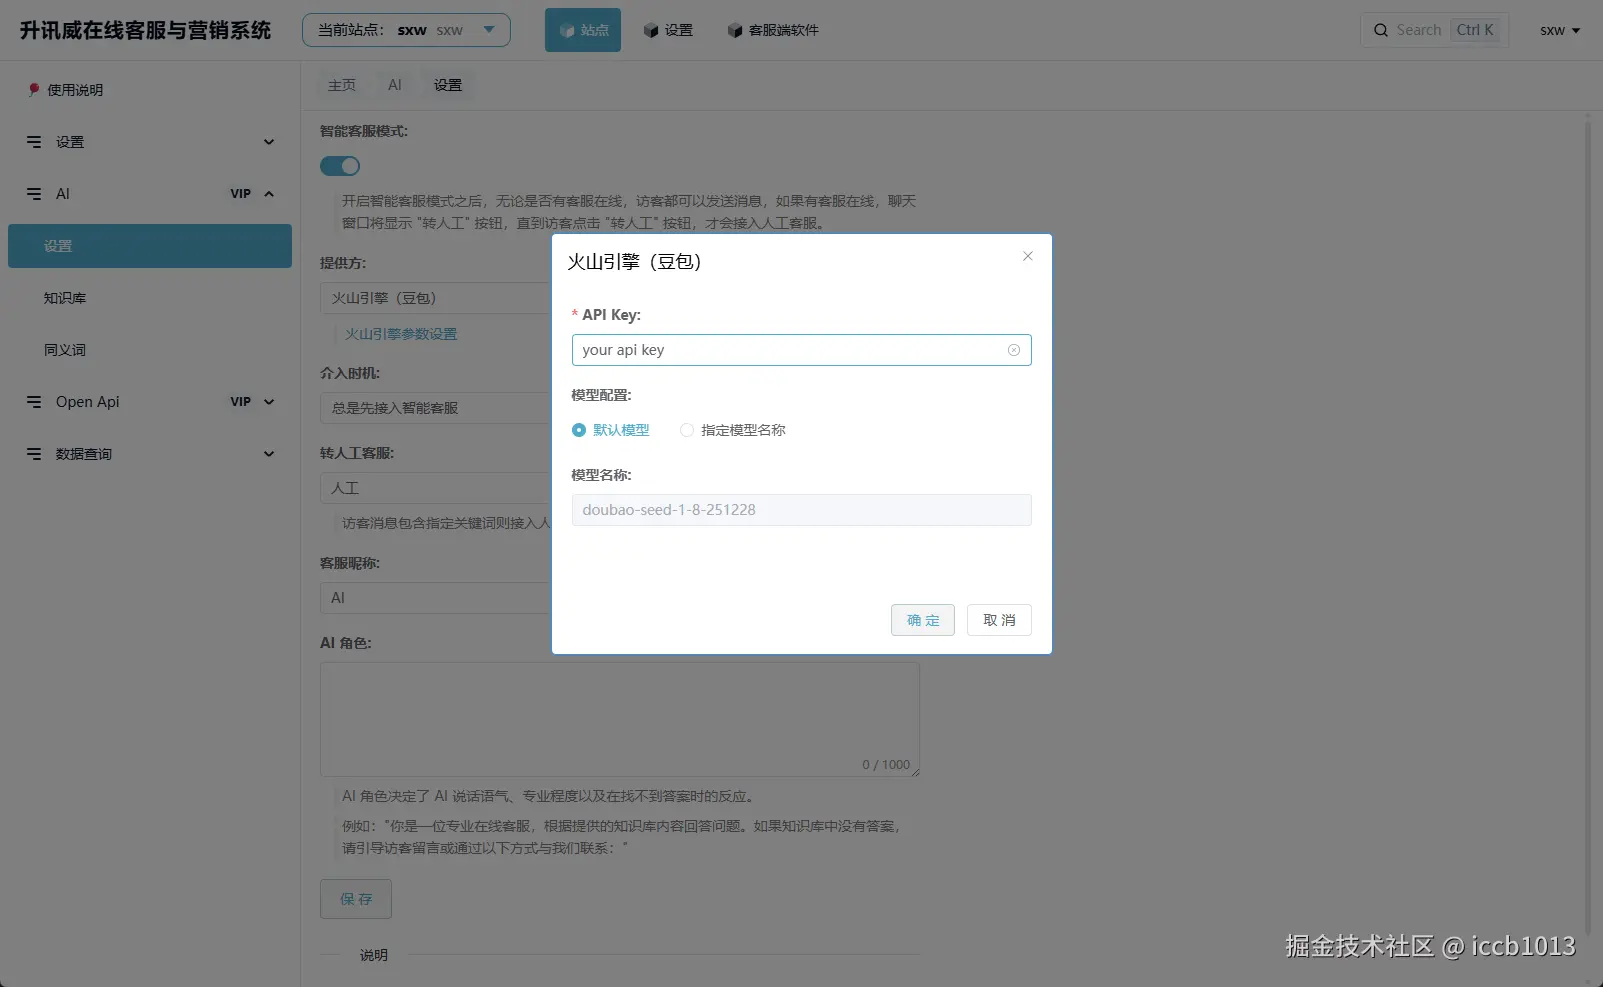Viewport: 1603px width, 987px height.
Task: Collapse the AI sidebar section chevron
Action: [269, 194]
